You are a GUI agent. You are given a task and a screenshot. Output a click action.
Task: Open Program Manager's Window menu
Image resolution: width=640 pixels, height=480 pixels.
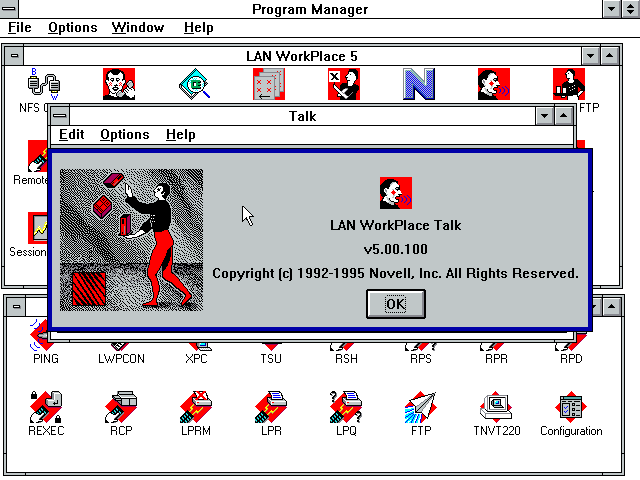pos(138,27)
